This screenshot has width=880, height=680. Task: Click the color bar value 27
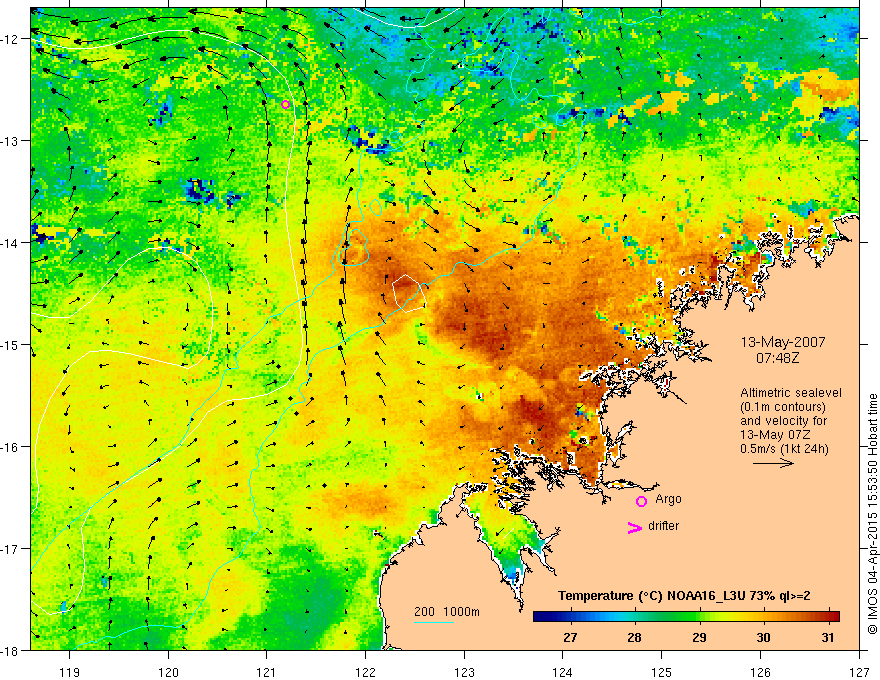[570, 638]
